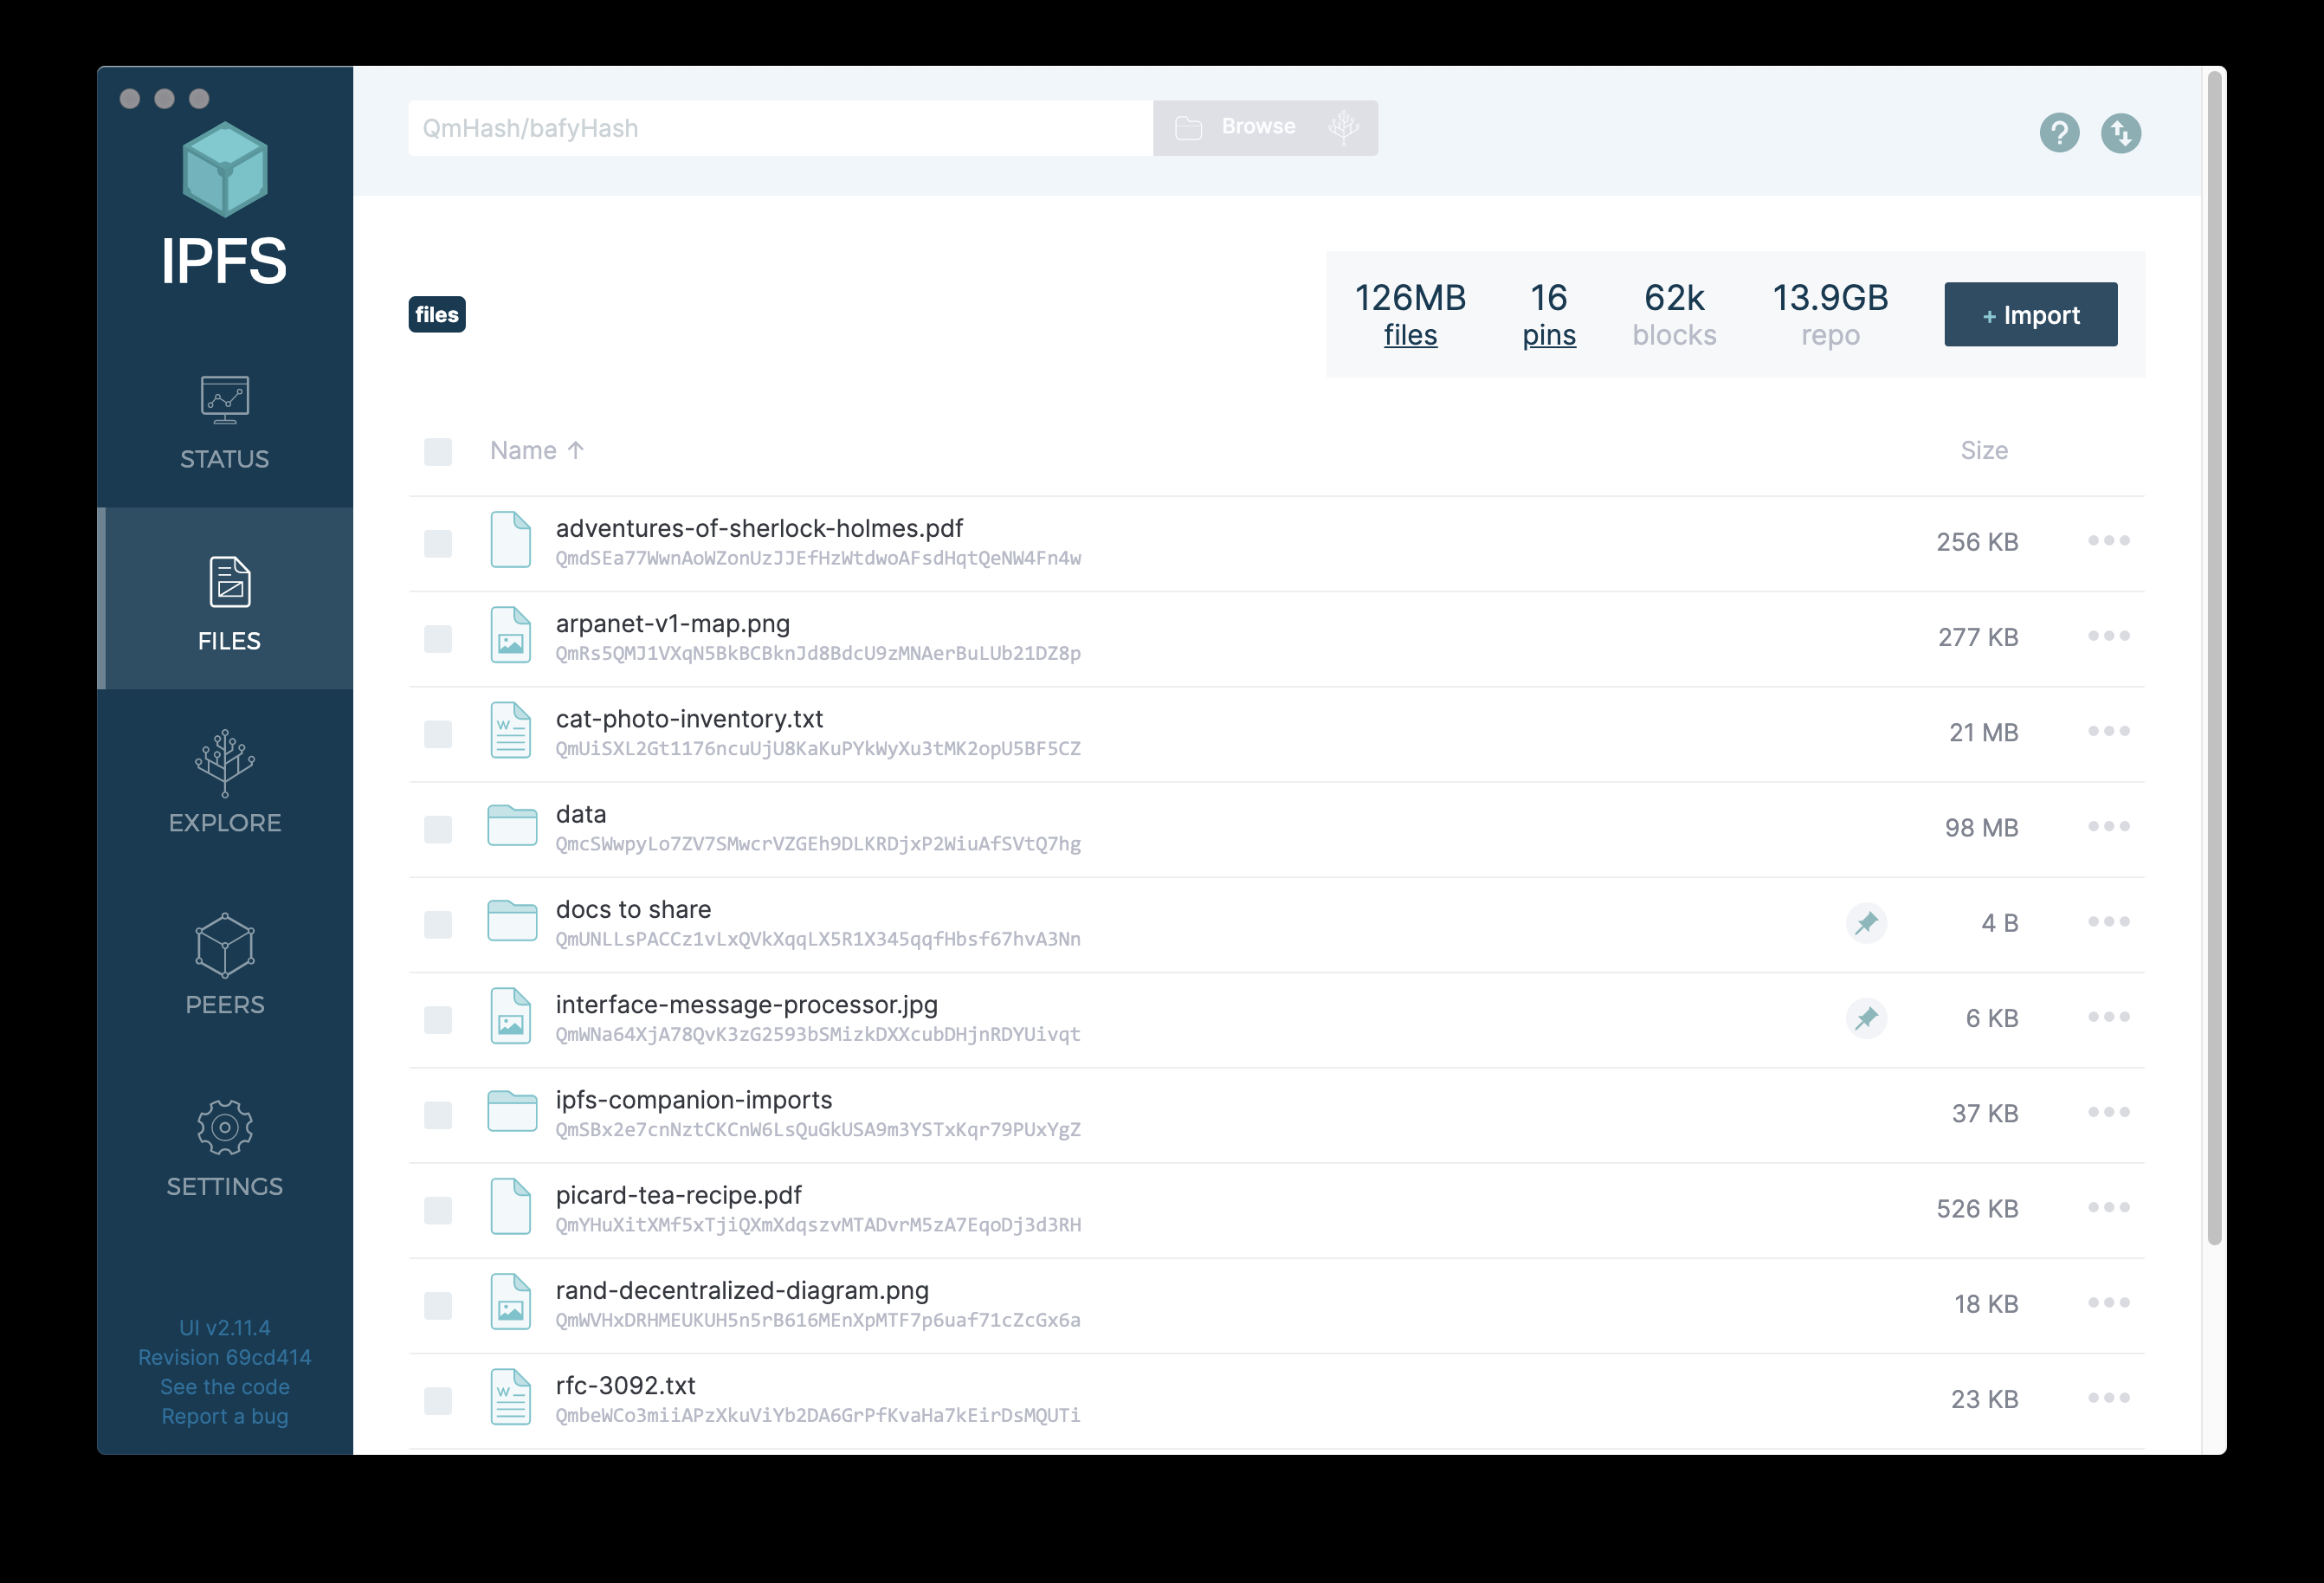The width and height of the screenshot is (2324, 1583).
Task: Click the QmHash/bafyHash input field
Action: 780,128
